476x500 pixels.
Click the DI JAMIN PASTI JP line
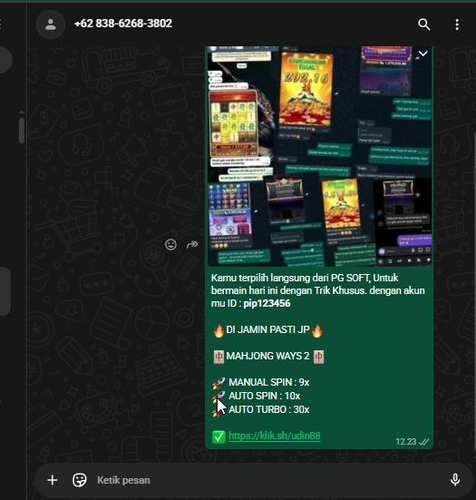coord(268,330)
